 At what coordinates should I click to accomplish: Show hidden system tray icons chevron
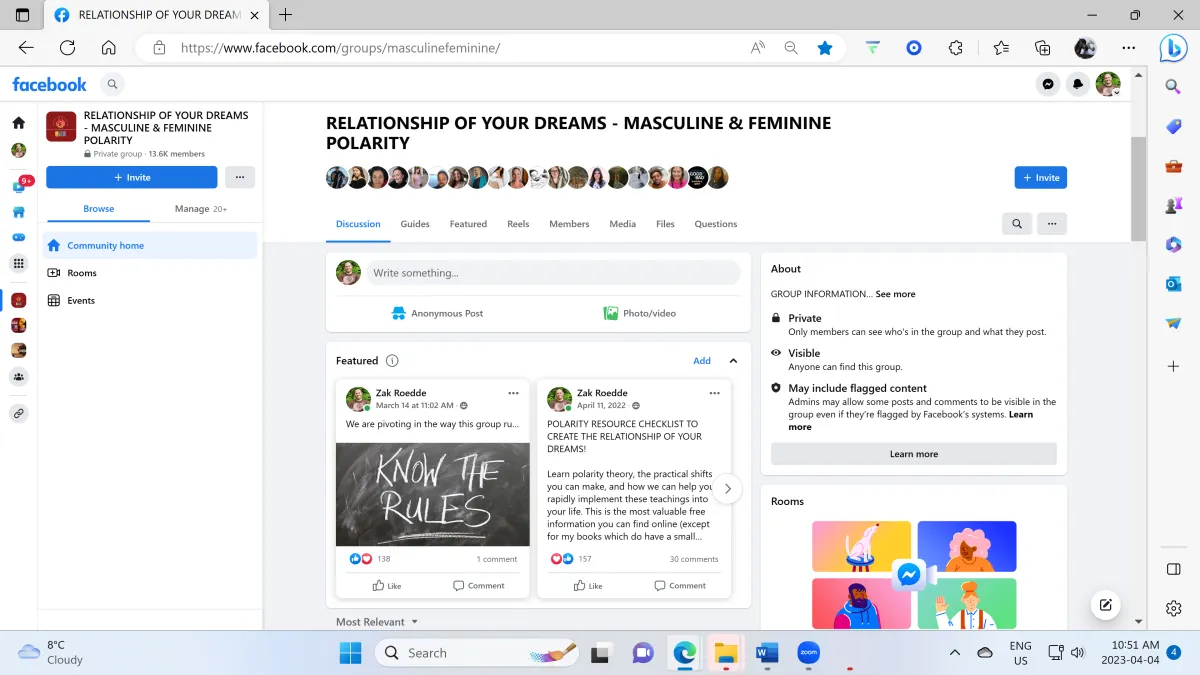point(954,653)
